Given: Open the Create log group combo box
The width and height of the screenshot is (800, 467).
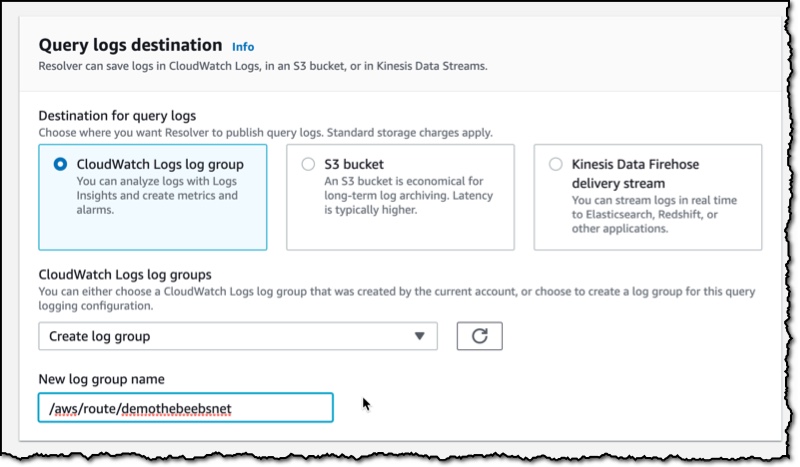Looking at the screenshot, I should [x=238, y=336].
